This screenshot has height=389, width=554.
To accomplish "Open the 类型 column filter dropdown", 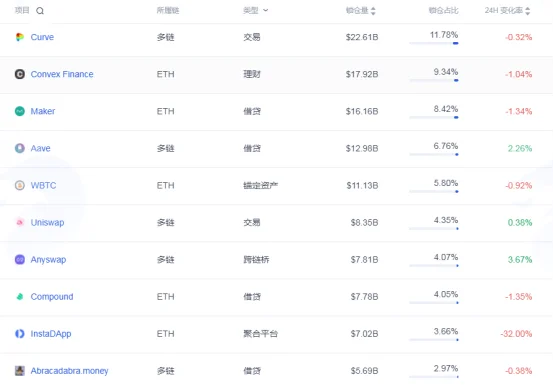I will (266, 11).
